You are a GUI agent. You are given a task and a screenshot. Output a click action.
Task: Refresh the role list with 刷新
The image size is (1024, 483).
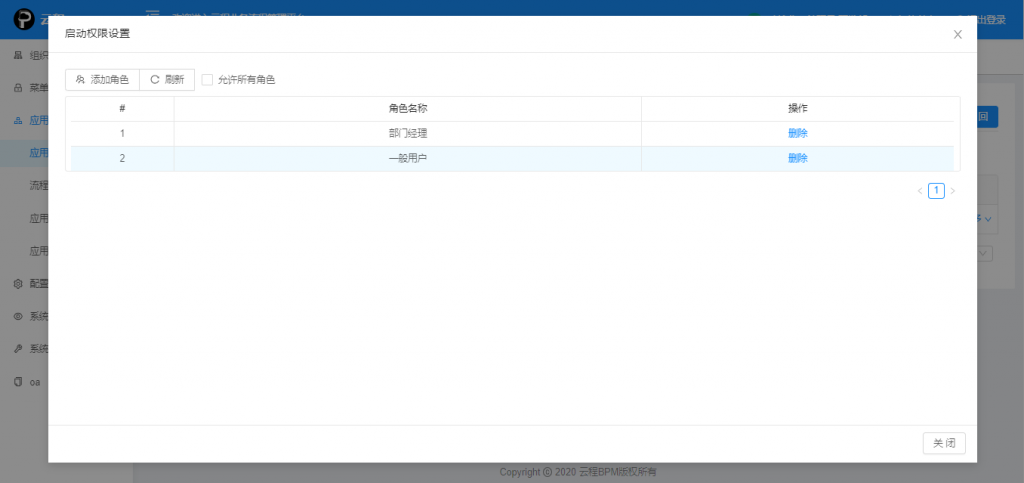pos(167,80)
